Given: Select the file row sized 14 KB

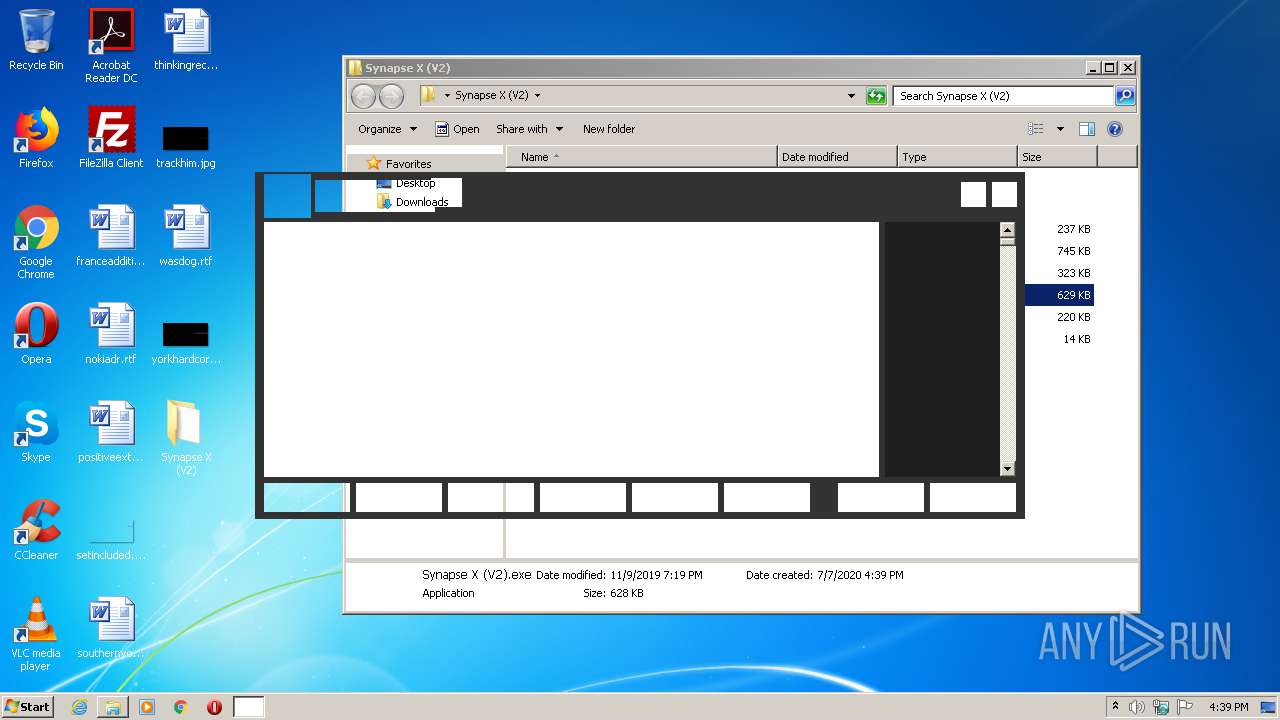Looking at the screenshot, I should [x=1059, y=339].
